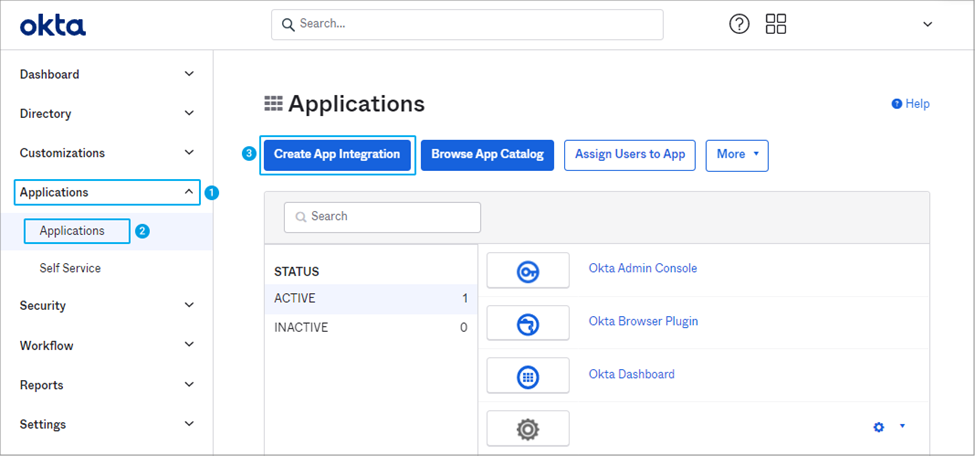The image size is (975, 456).
Task: Click Create App Integration button
Action: pyautogui.click(x=337, y=154)
